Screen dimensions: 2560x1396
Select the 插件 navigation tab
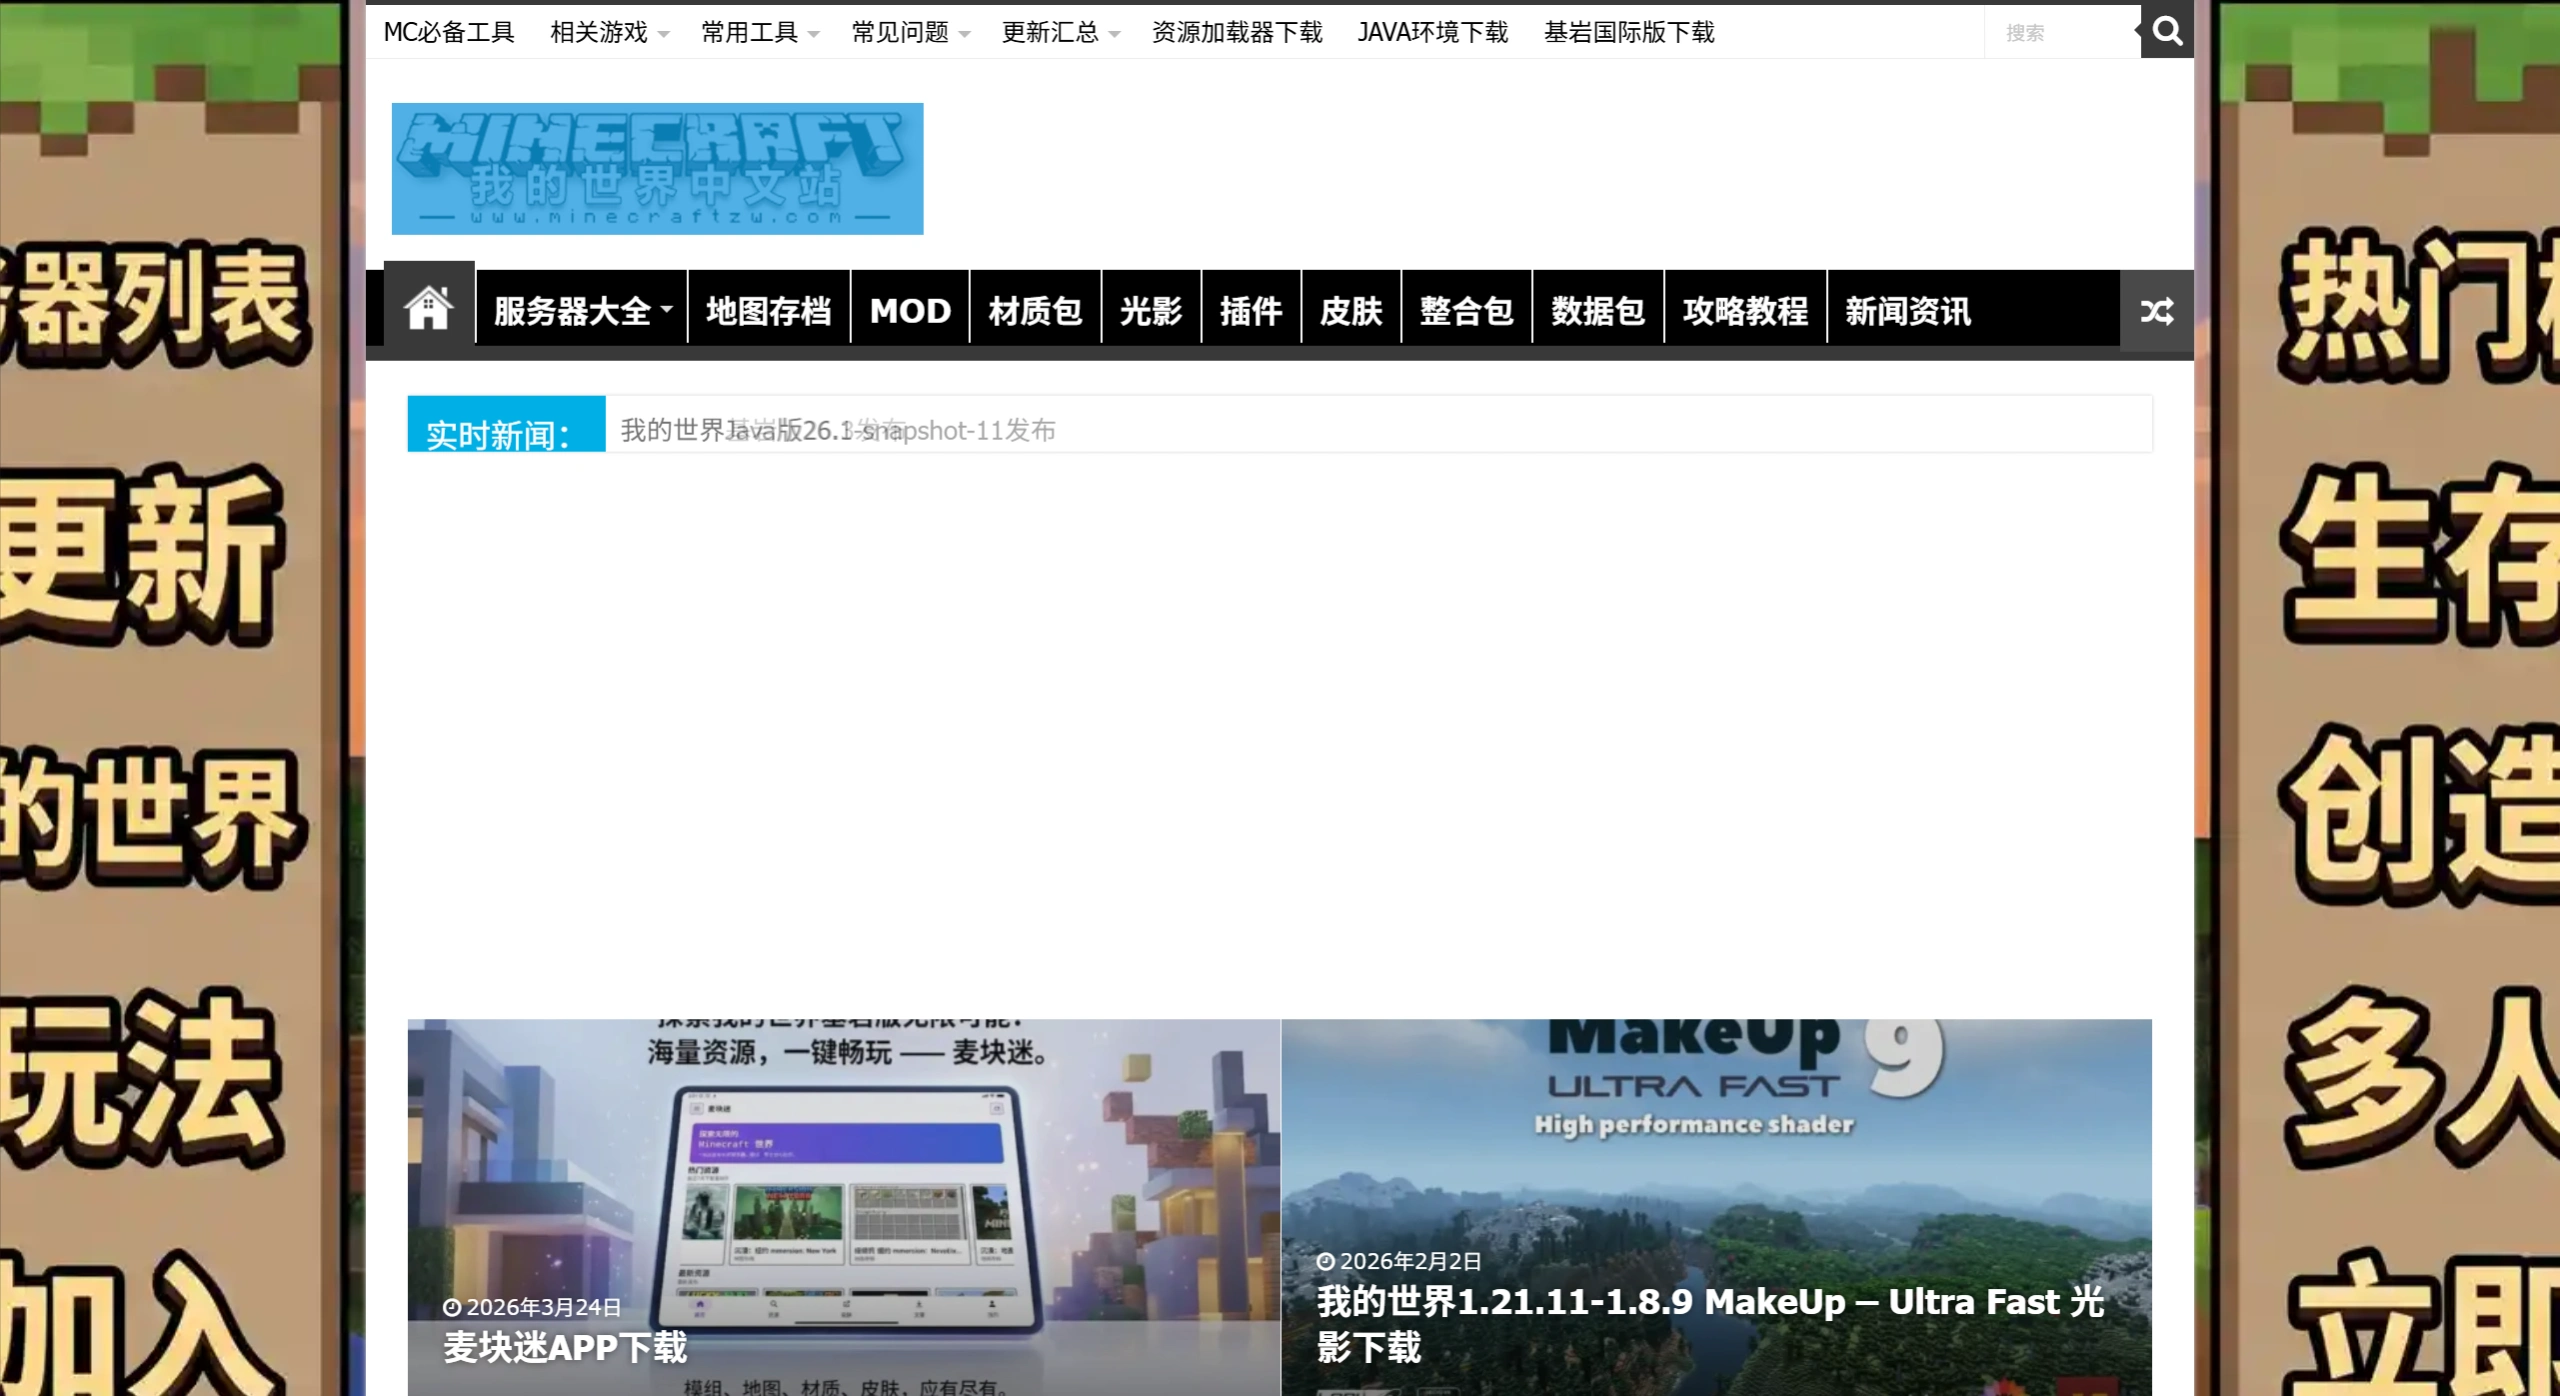[x=1251, y=311]
